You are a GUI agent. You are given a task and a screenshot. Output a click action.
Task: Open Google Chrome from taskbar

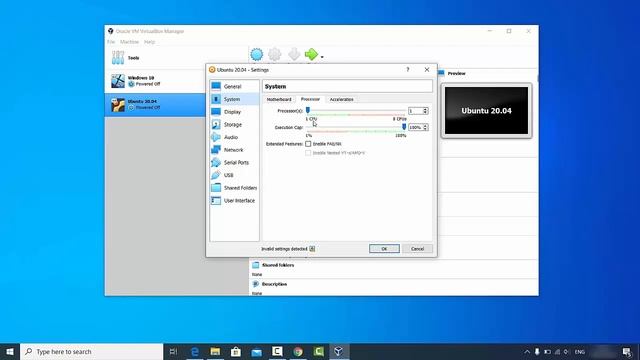click(298, 351)
